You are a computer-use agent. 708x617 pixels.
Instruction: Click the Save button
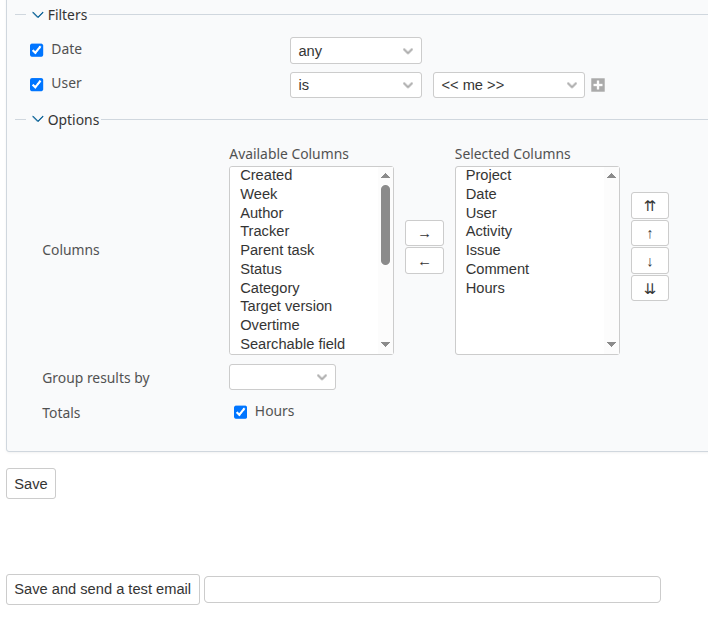[x=31, y=484]
